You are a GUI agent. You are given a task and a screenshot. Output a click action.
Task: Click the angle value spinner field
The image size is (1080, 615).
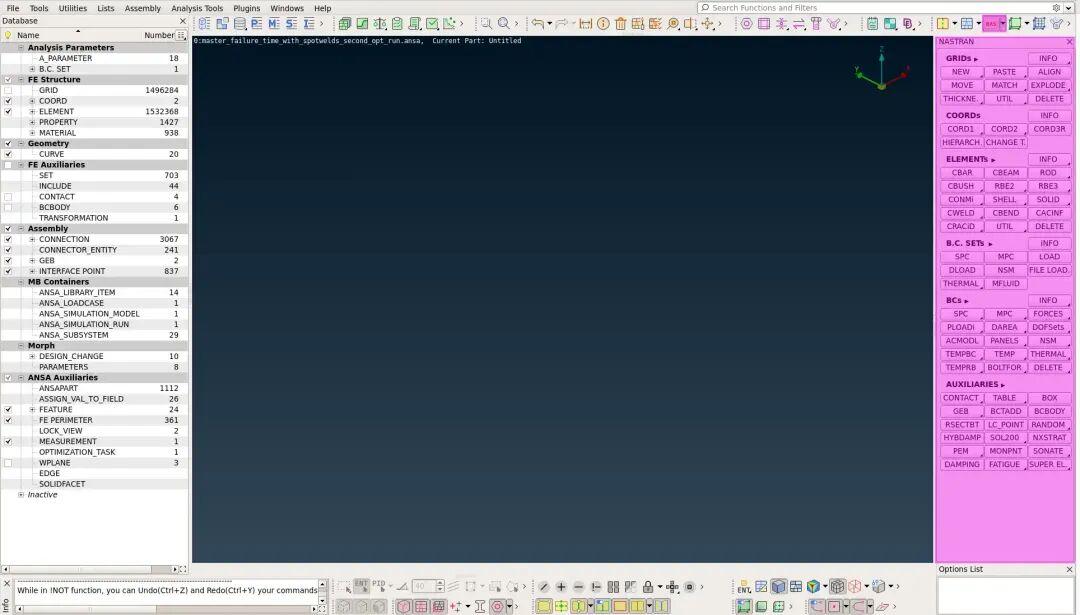[424, 587]
